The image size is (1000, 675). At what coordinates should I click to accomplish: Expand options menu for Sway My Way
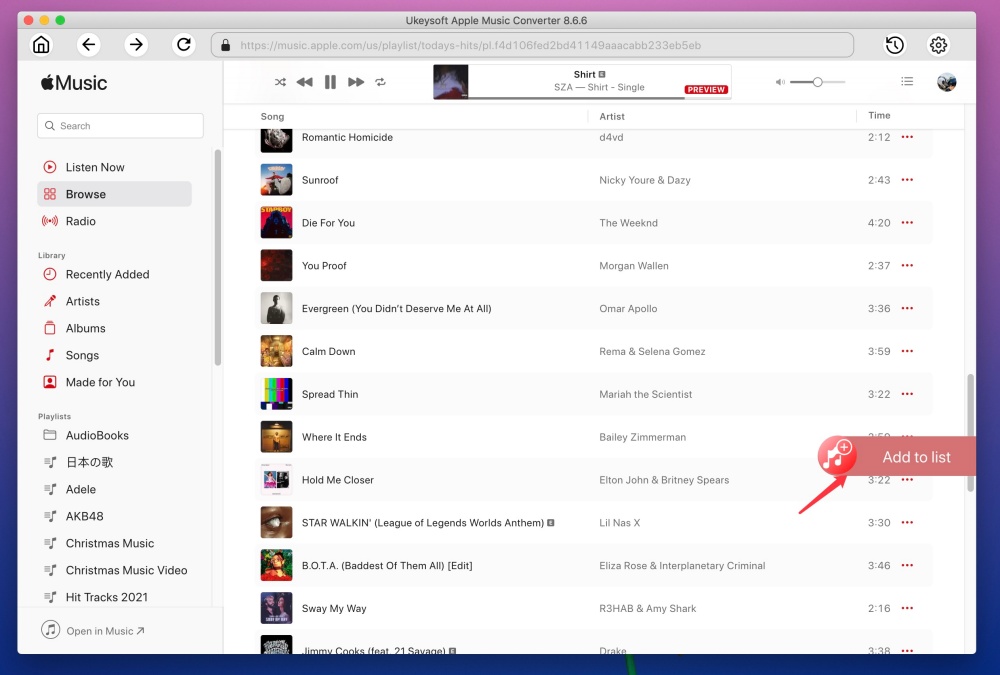[907, 609]
